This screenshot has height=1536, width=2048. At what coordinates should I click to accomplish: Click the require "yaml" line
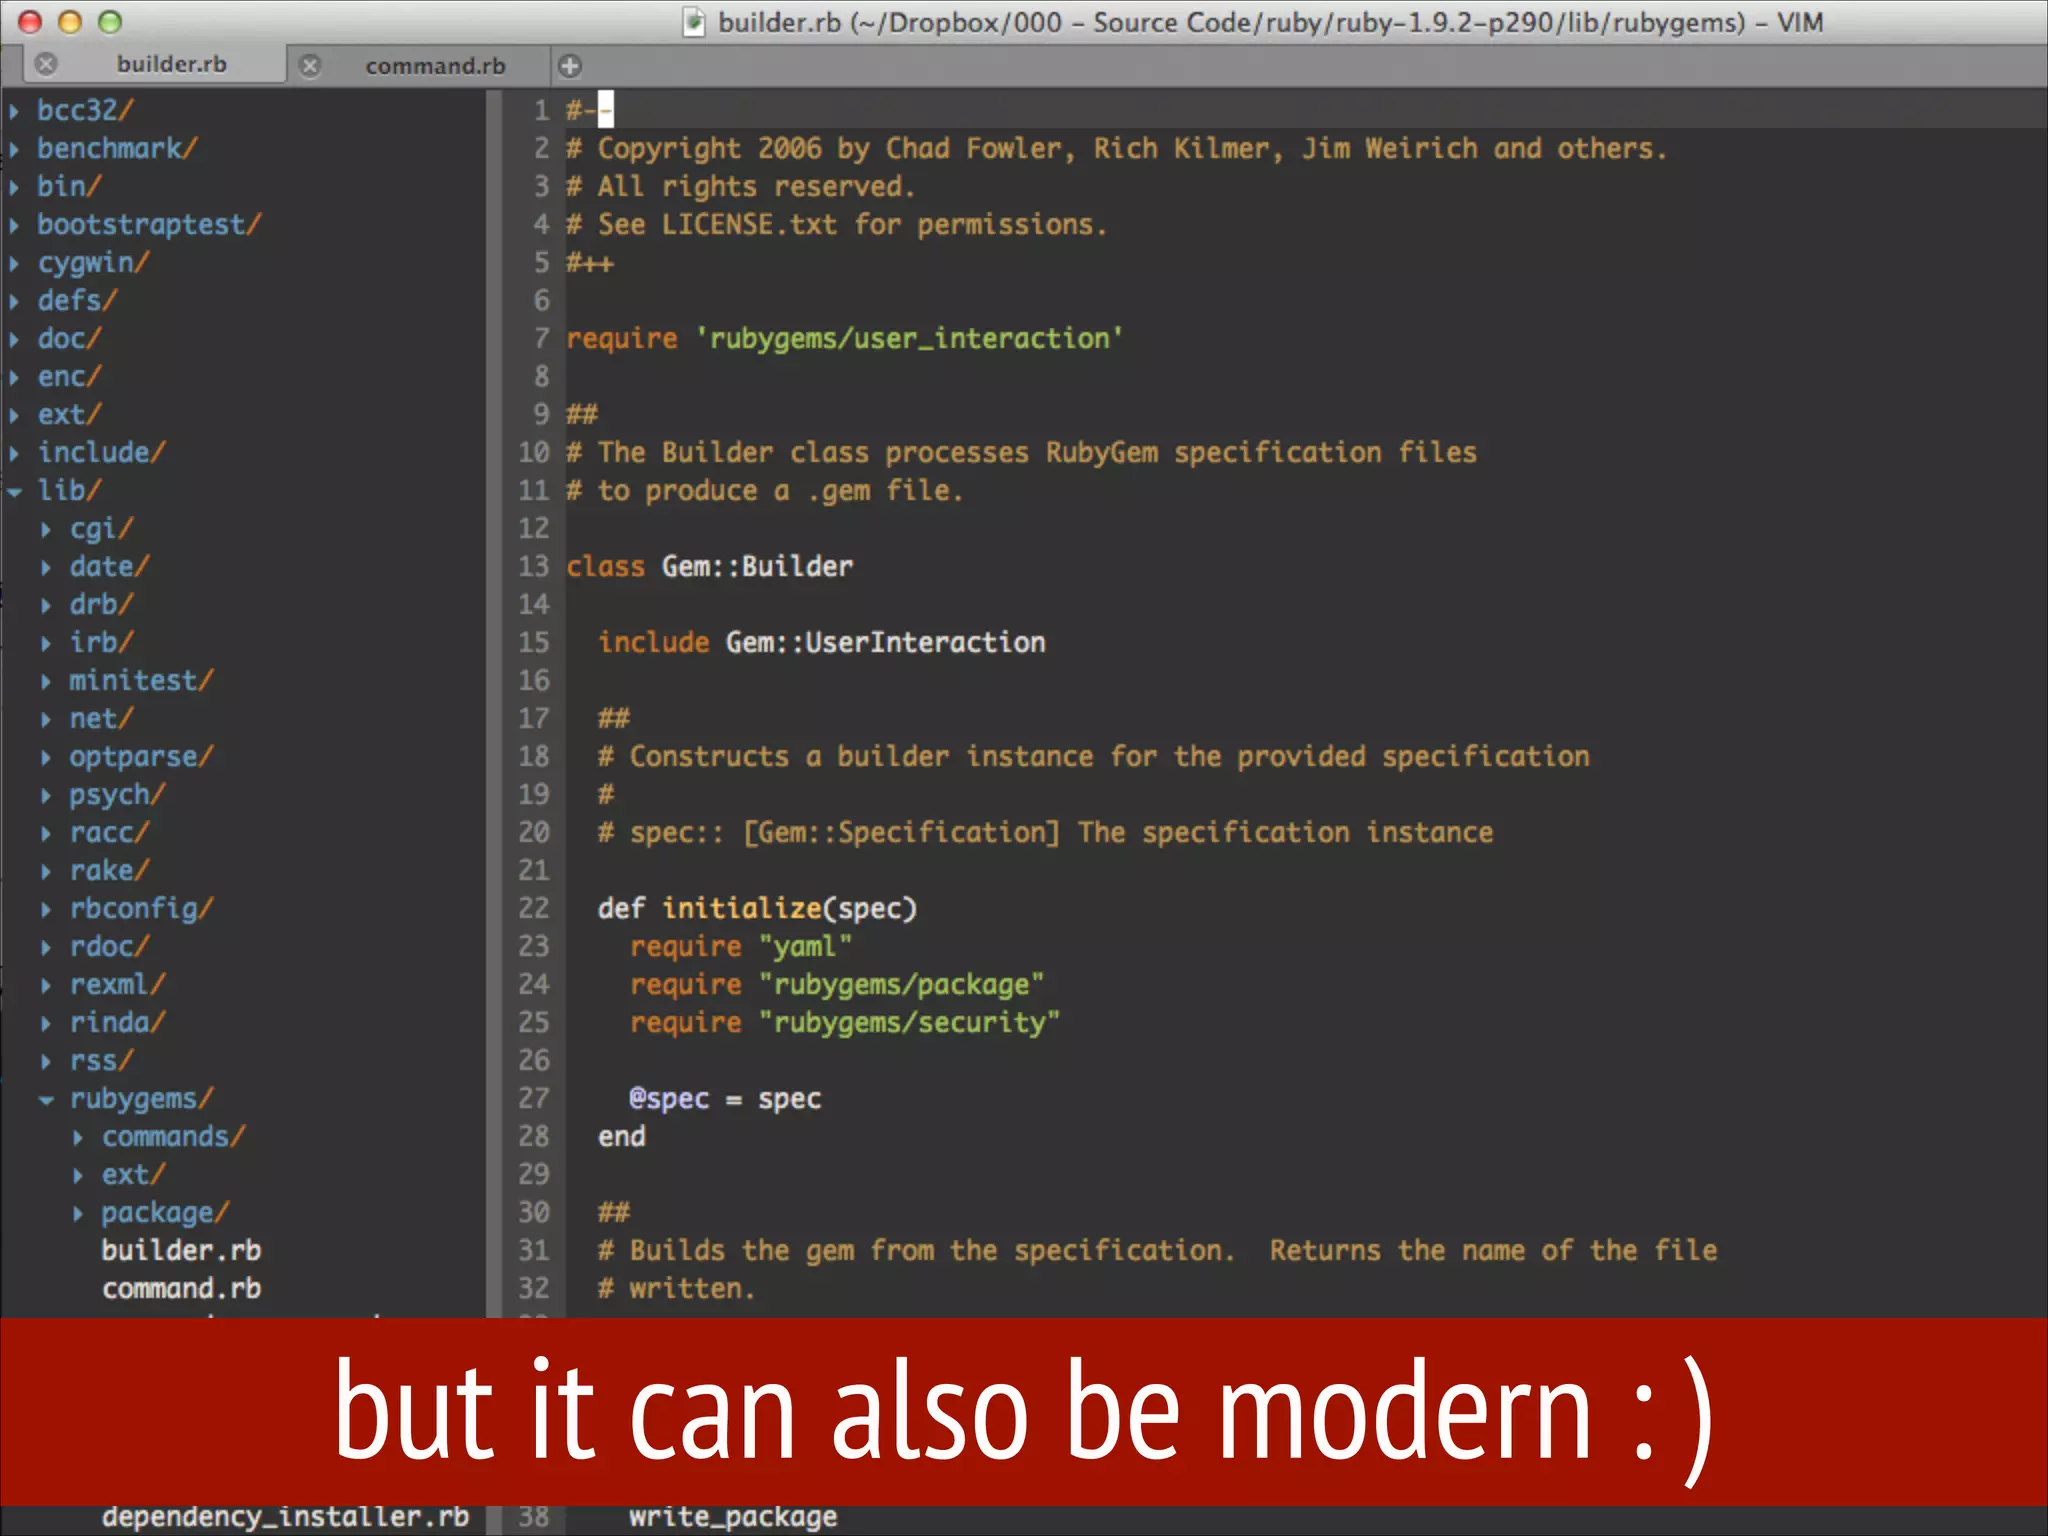pyautogui.click(x=741, y=946)
